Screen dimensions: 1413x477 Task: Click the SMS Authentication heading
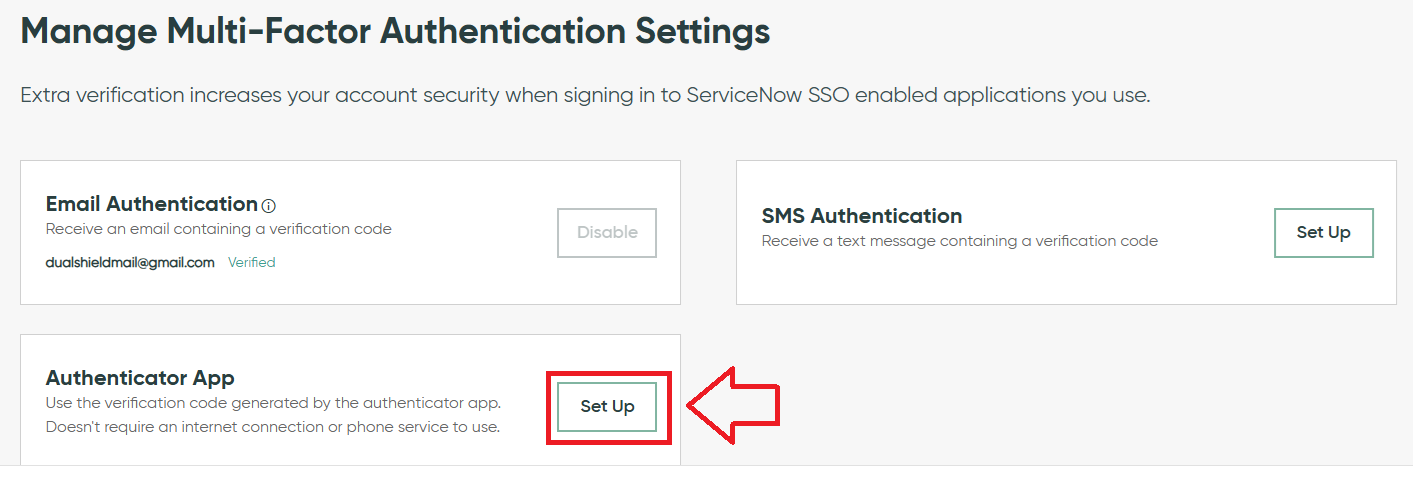tap(861, 216)
